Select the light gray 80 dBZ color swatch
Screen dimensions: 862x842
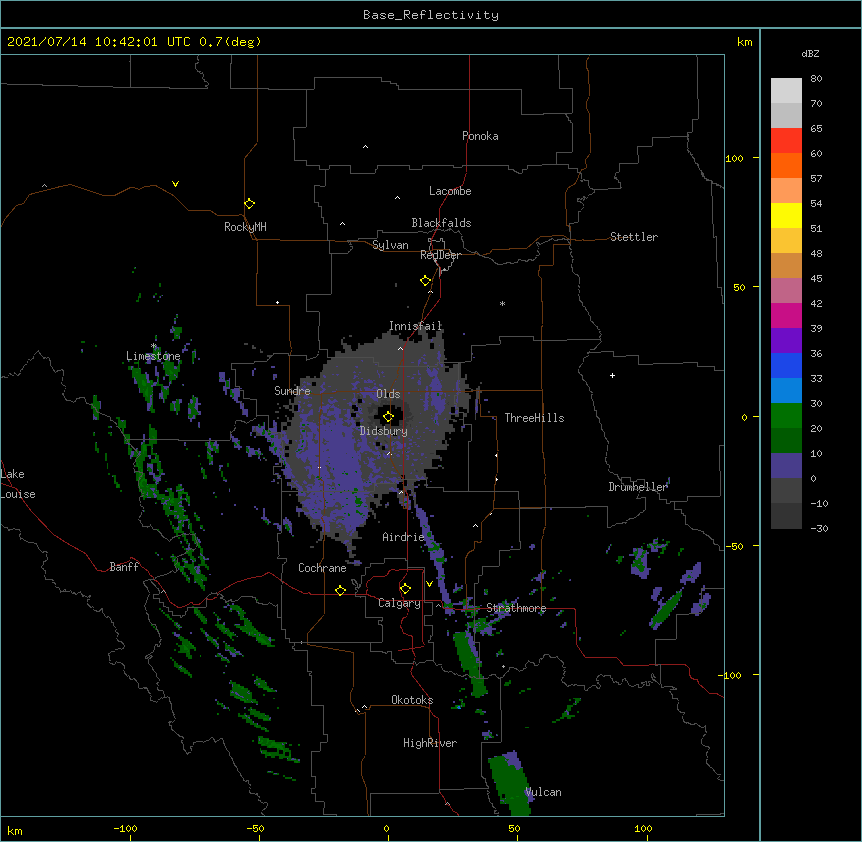click(x=786, y=90)
